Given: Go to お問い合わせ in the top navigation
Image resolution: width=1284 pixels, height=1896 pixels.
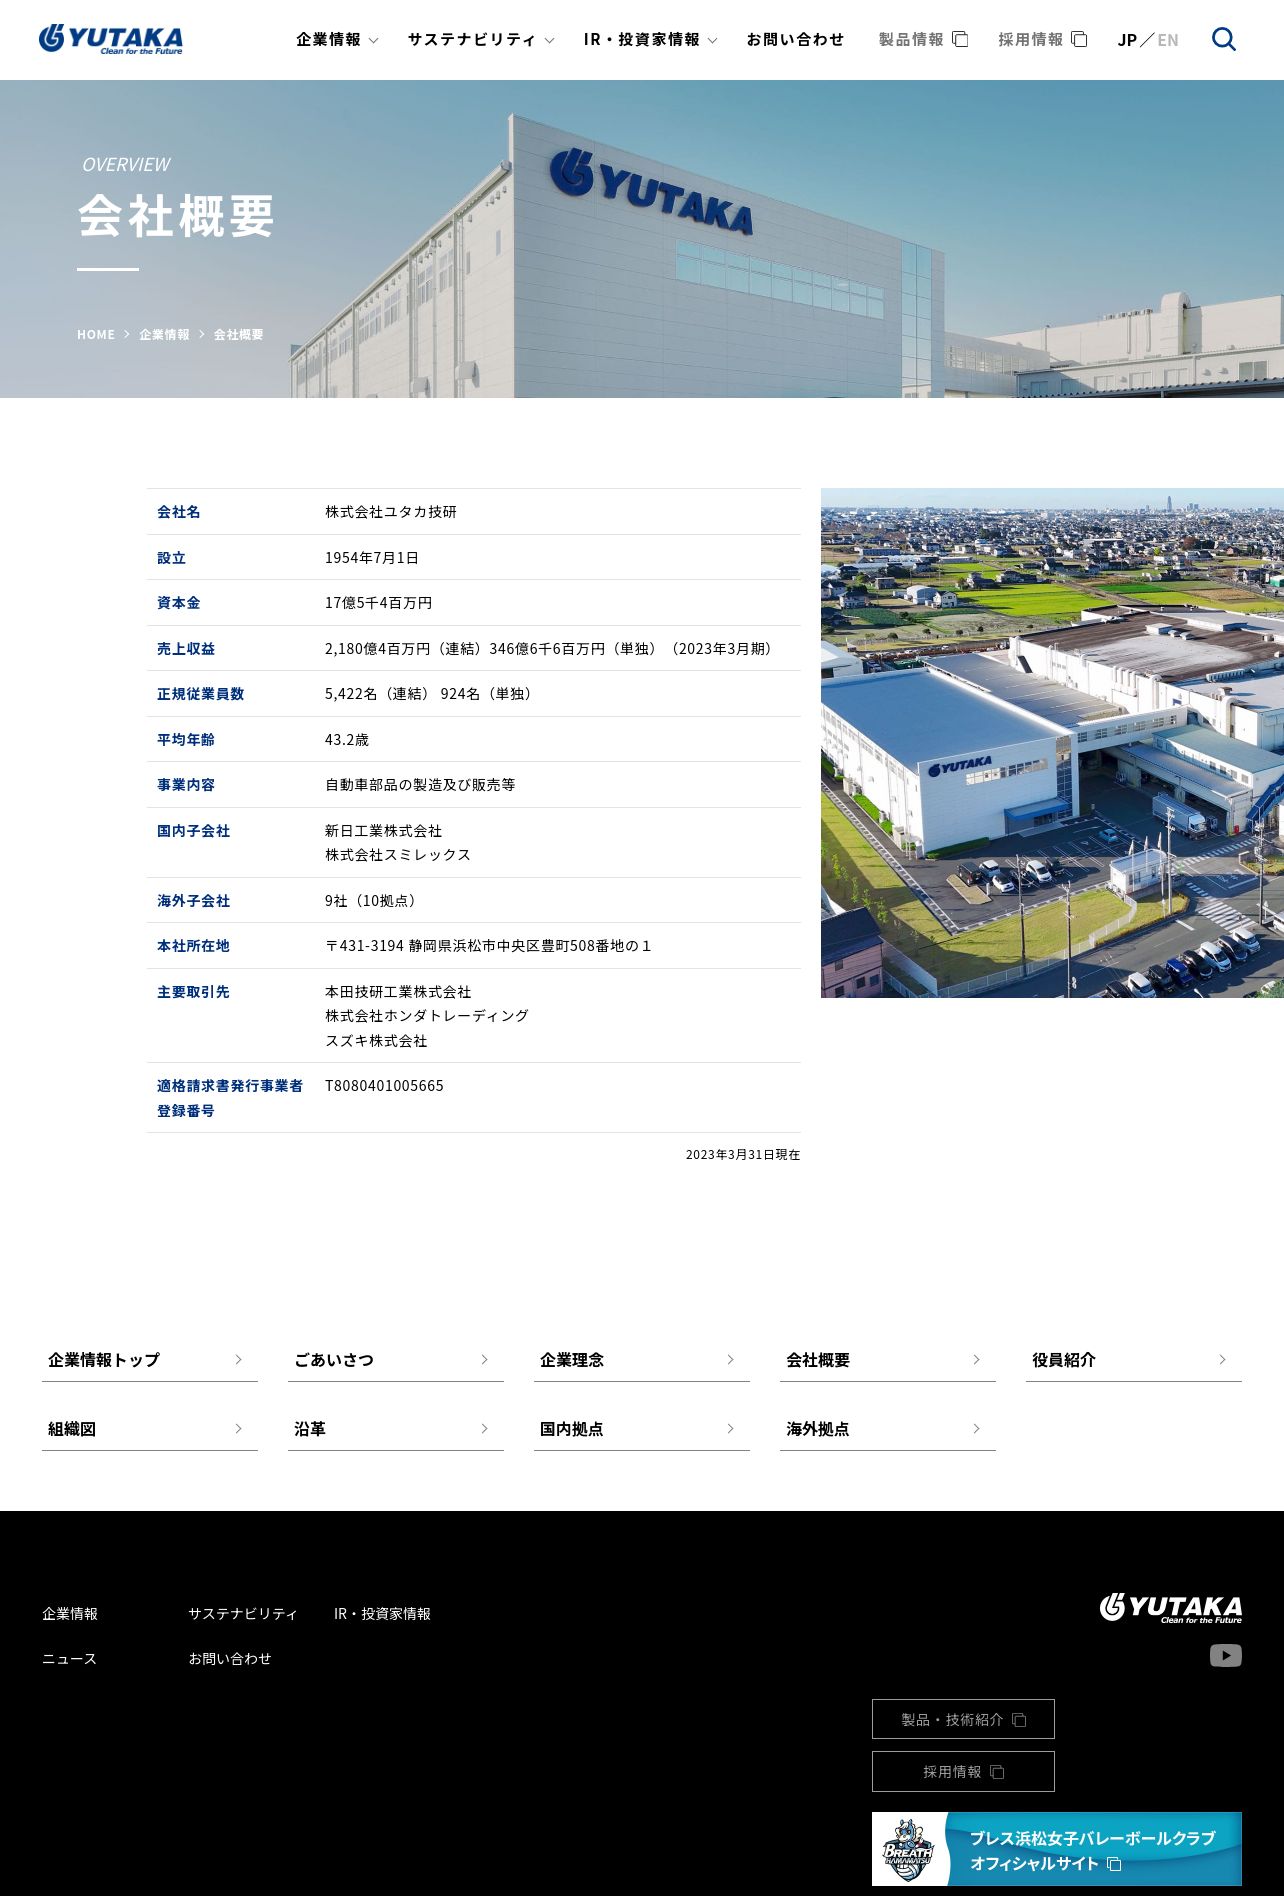Looking at the screenshot, I should point(795,39).
